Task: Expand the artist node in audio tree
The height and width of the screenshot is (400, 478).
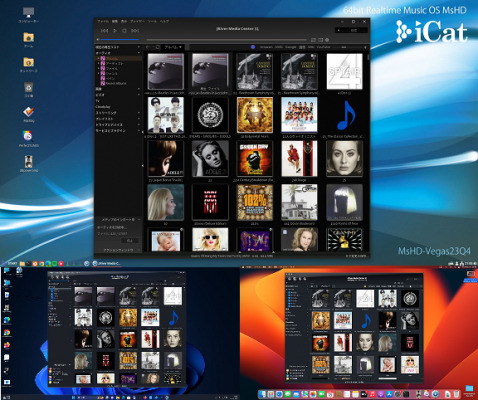Action: point(98,63)
